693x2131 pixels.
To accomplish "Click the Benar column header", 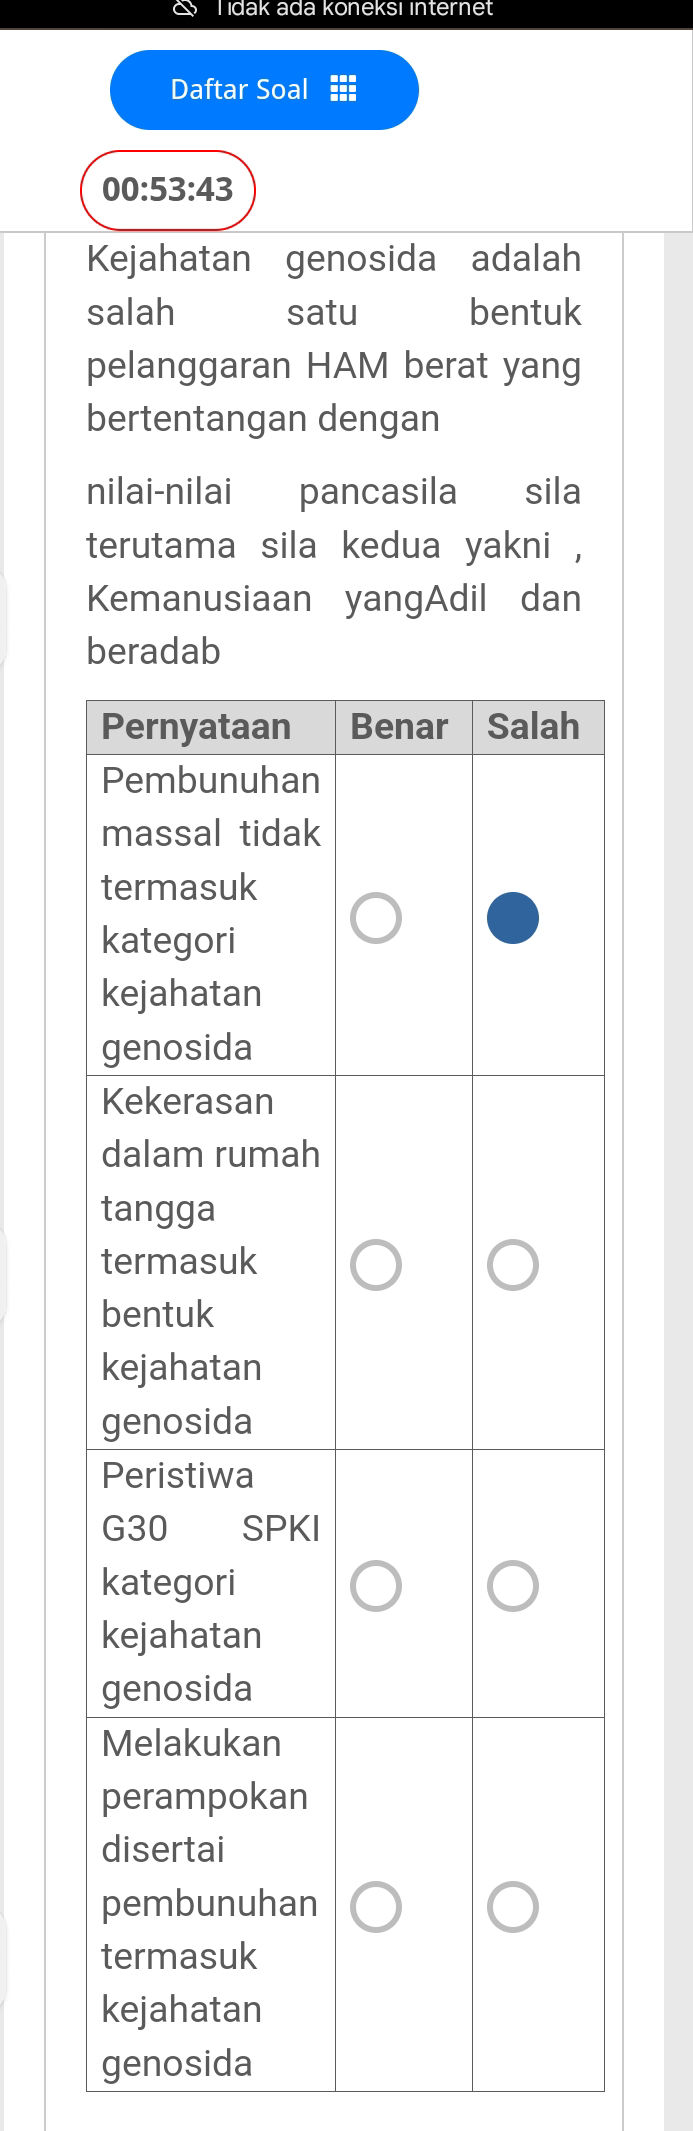I will [x=402, y=727].
